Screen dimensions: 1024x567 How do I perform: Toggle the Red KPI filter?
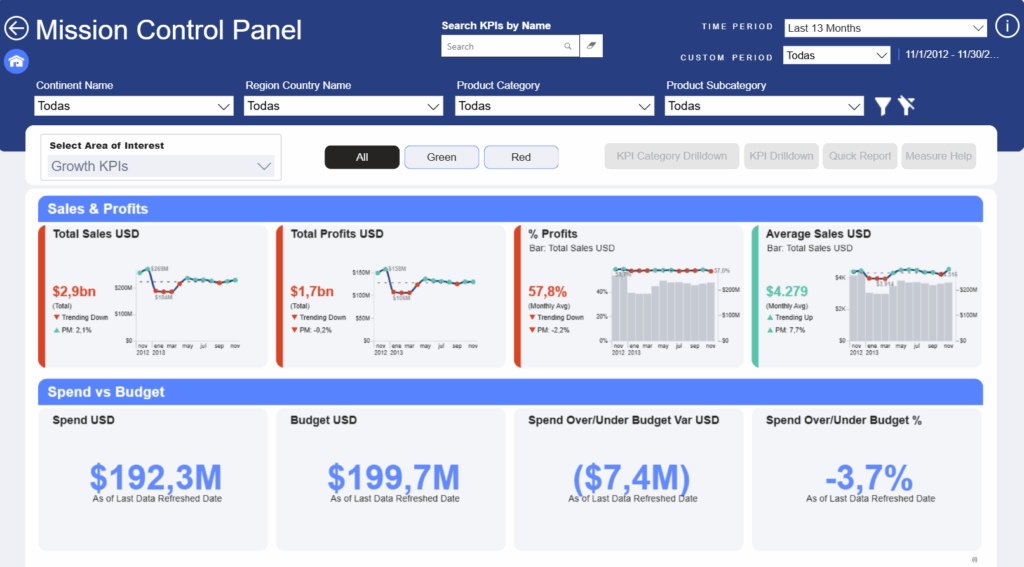521,157
